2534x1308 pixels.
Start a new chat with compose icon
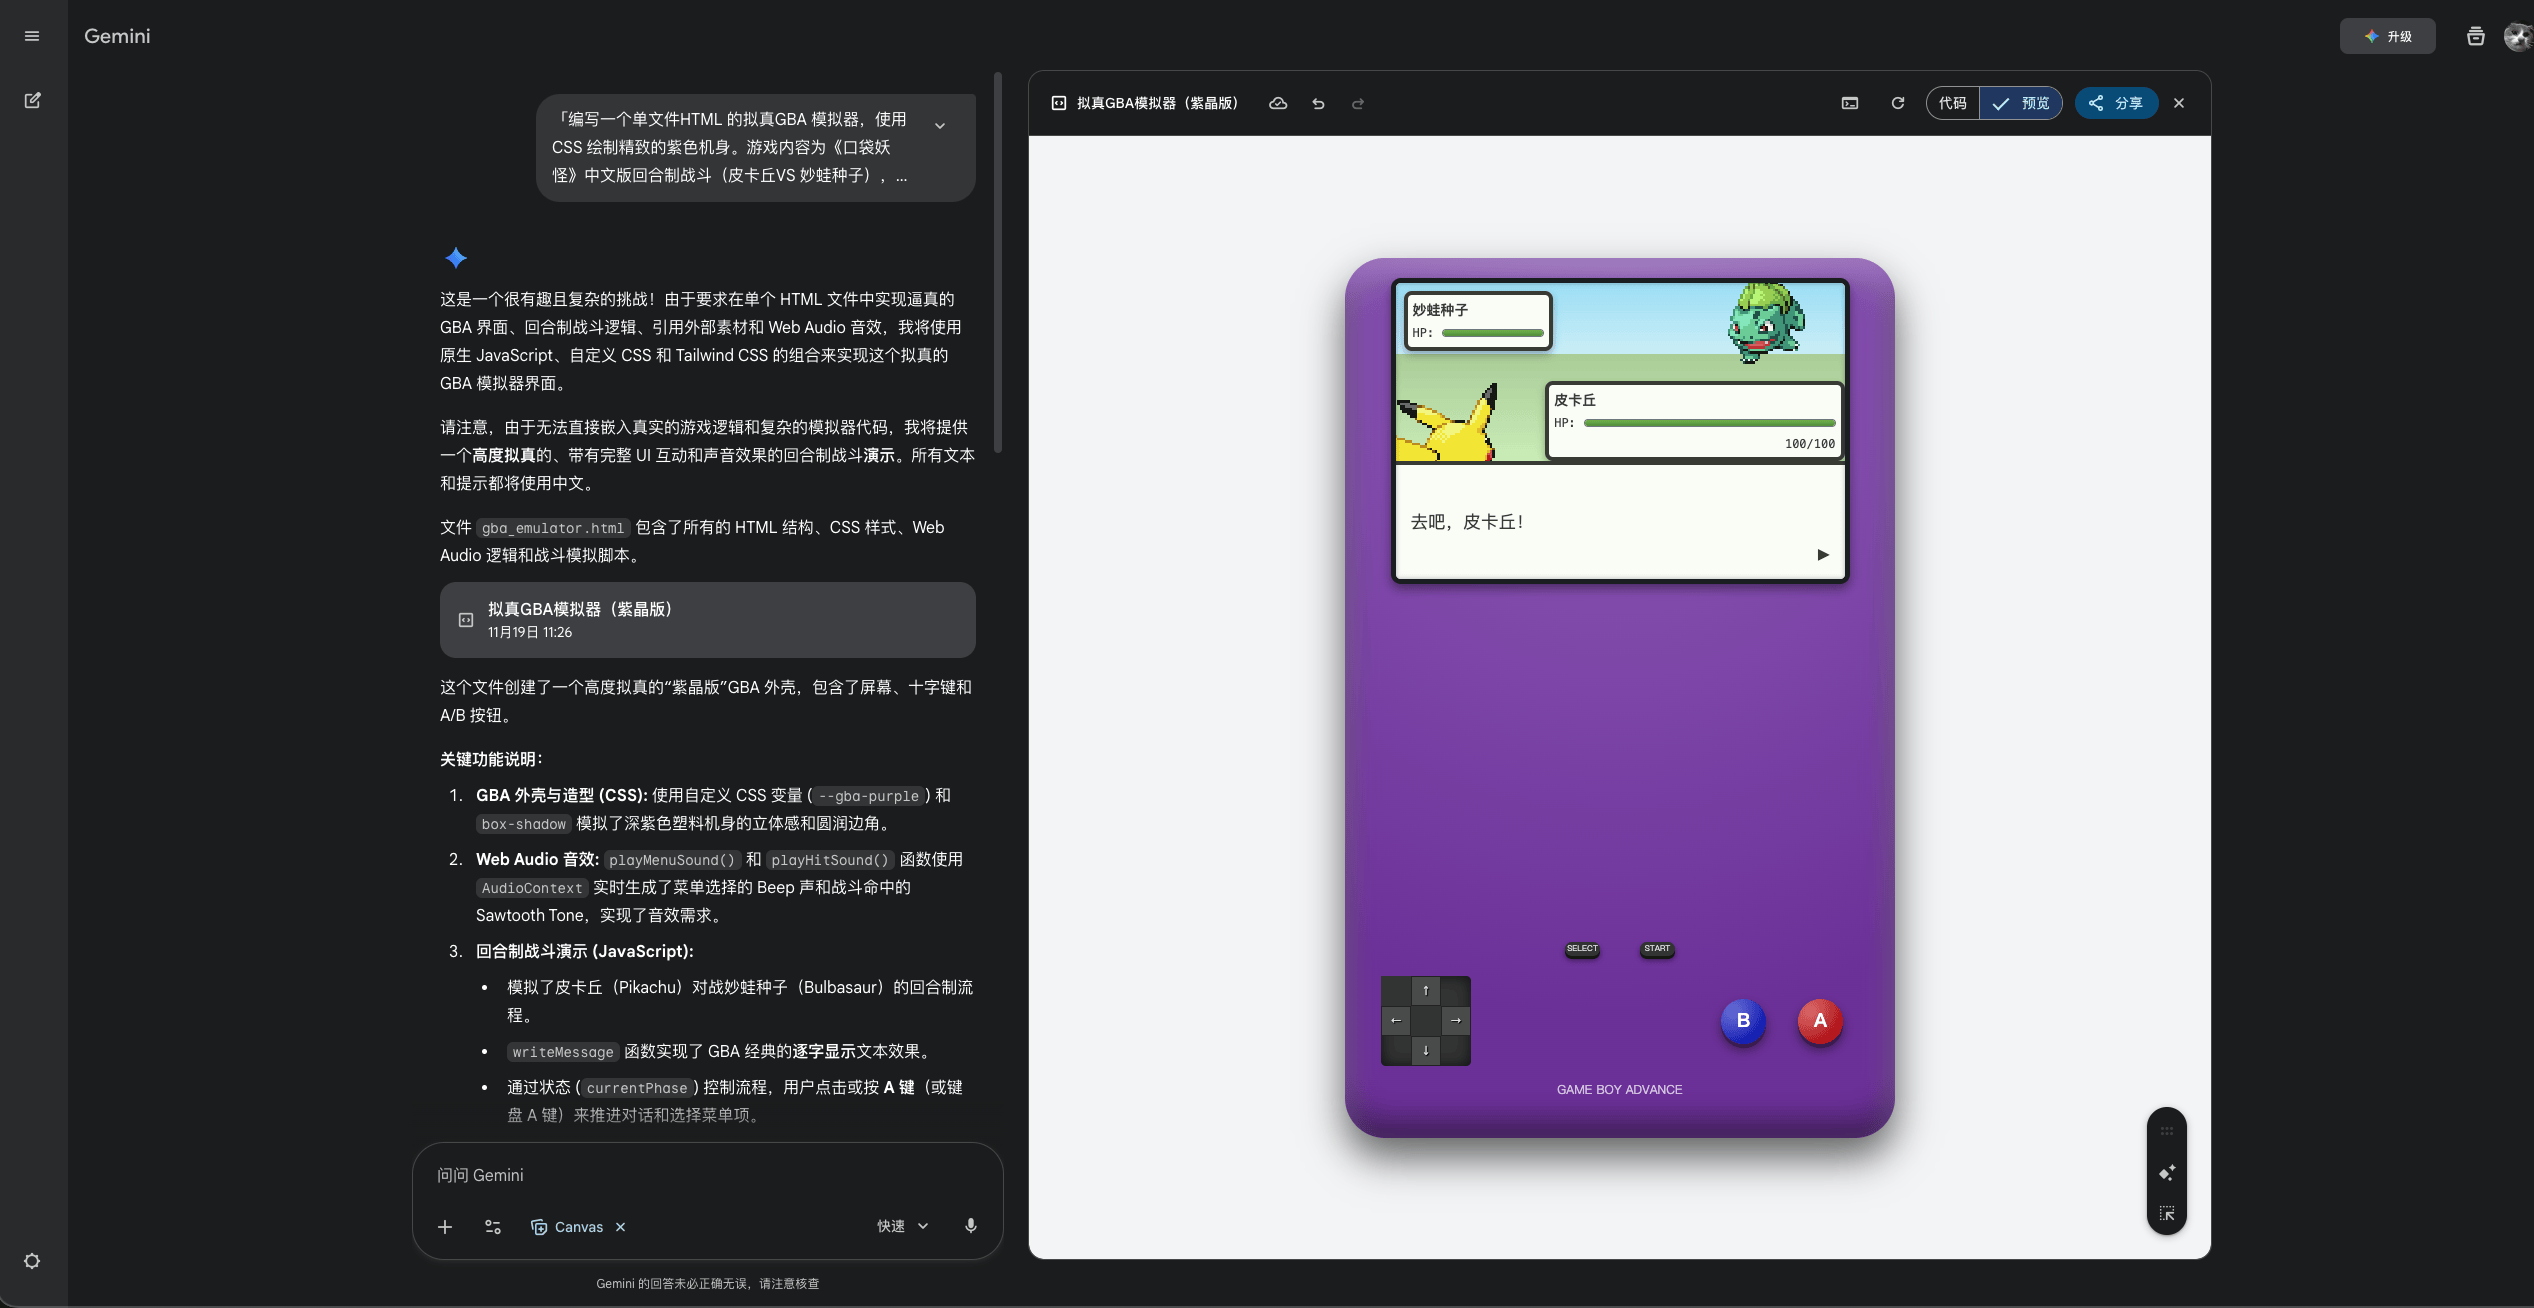point(32,100)
